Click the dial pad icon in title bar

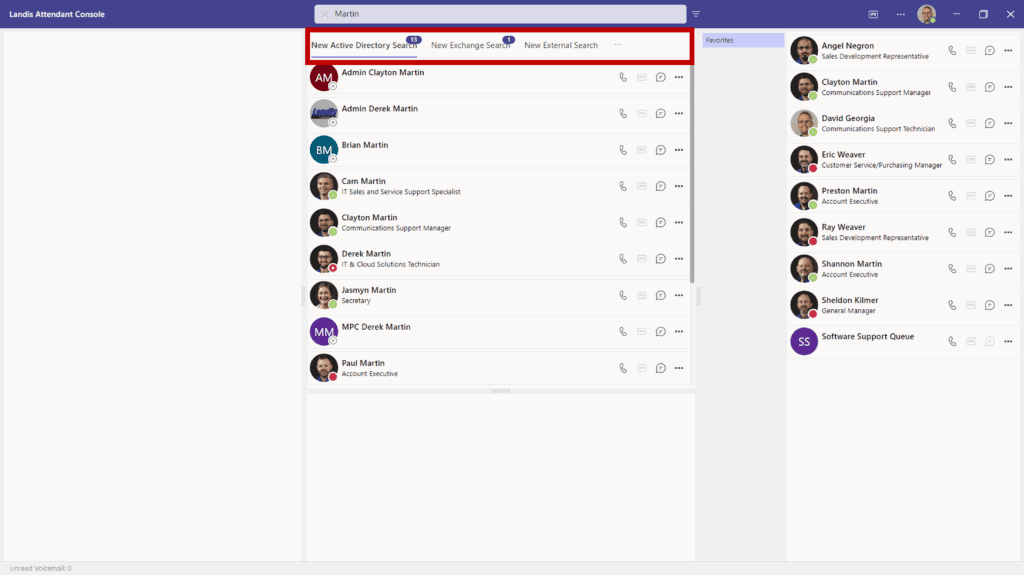tap(873, 14)
